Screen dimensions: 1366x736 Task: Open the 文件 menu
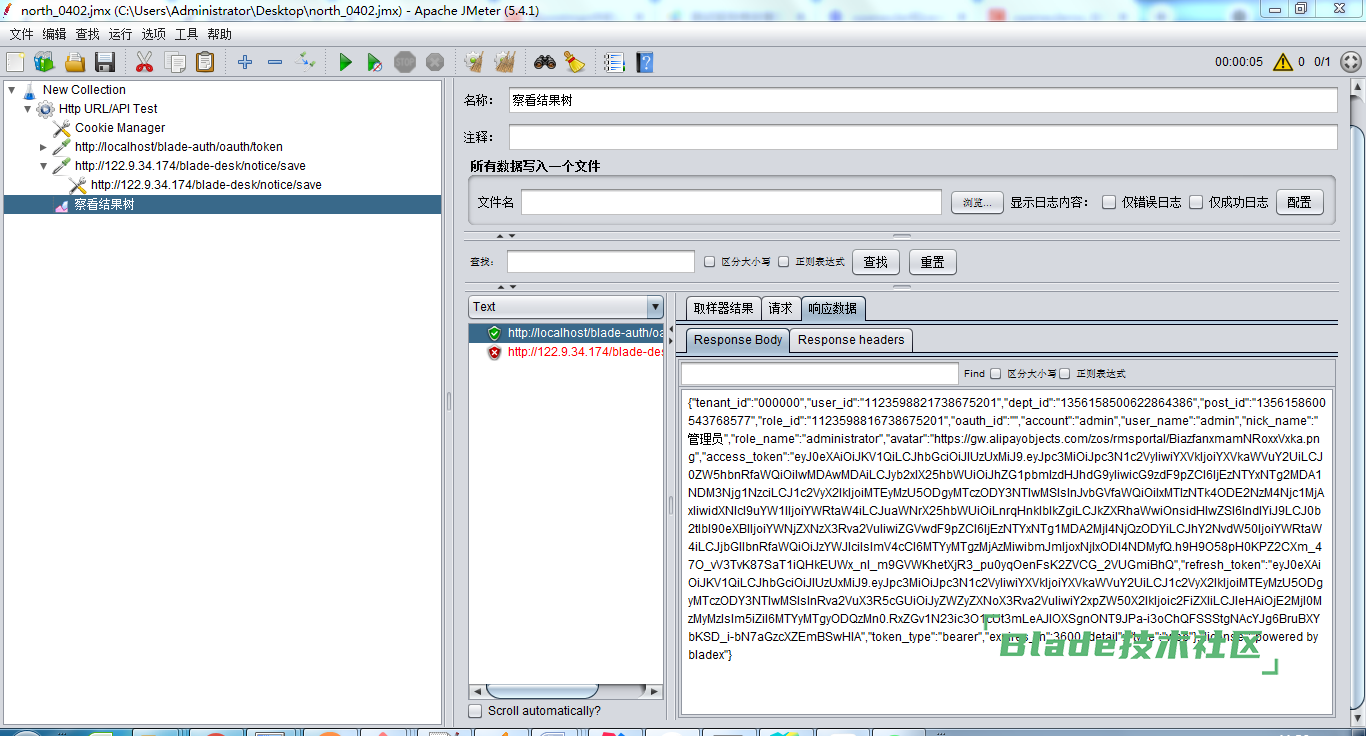pyautogui.click(x=21, y=34)
